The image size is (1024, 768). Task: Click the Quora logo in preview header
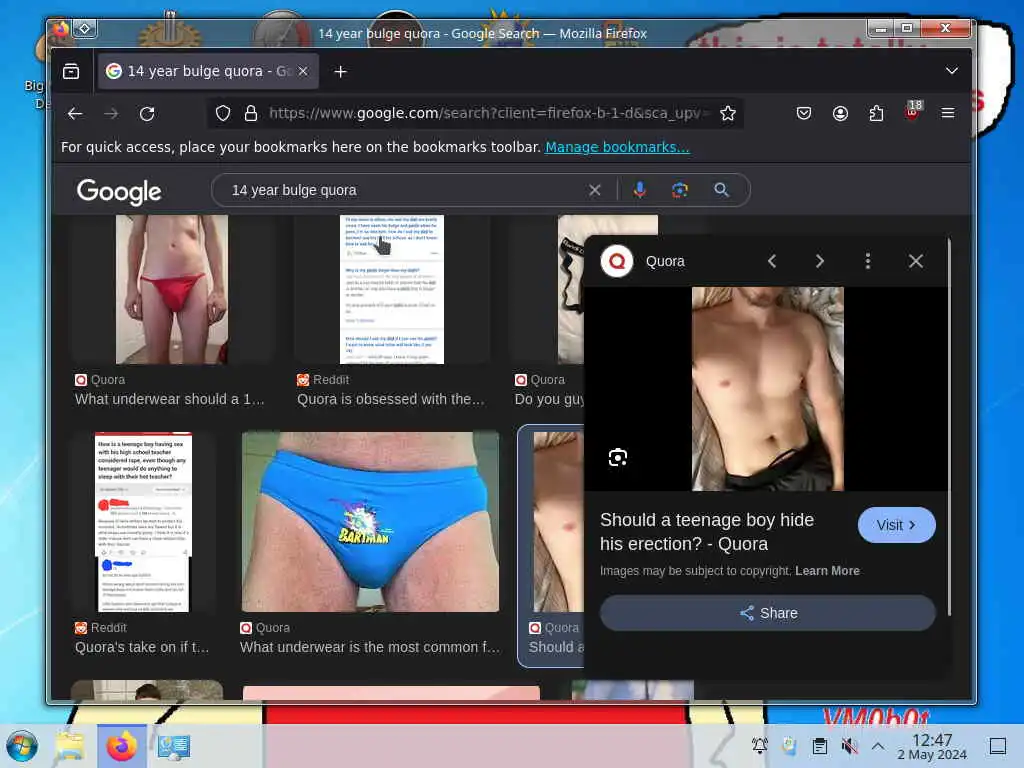[616, 261]
